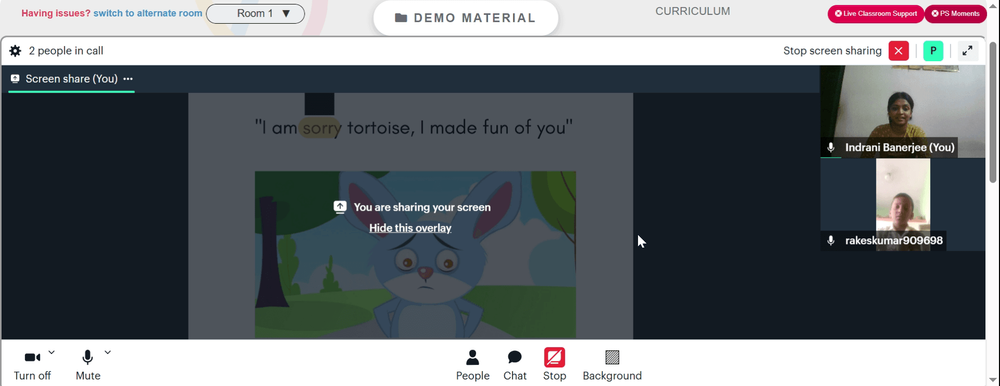Expand call to fullscreen

click(967, 51)
